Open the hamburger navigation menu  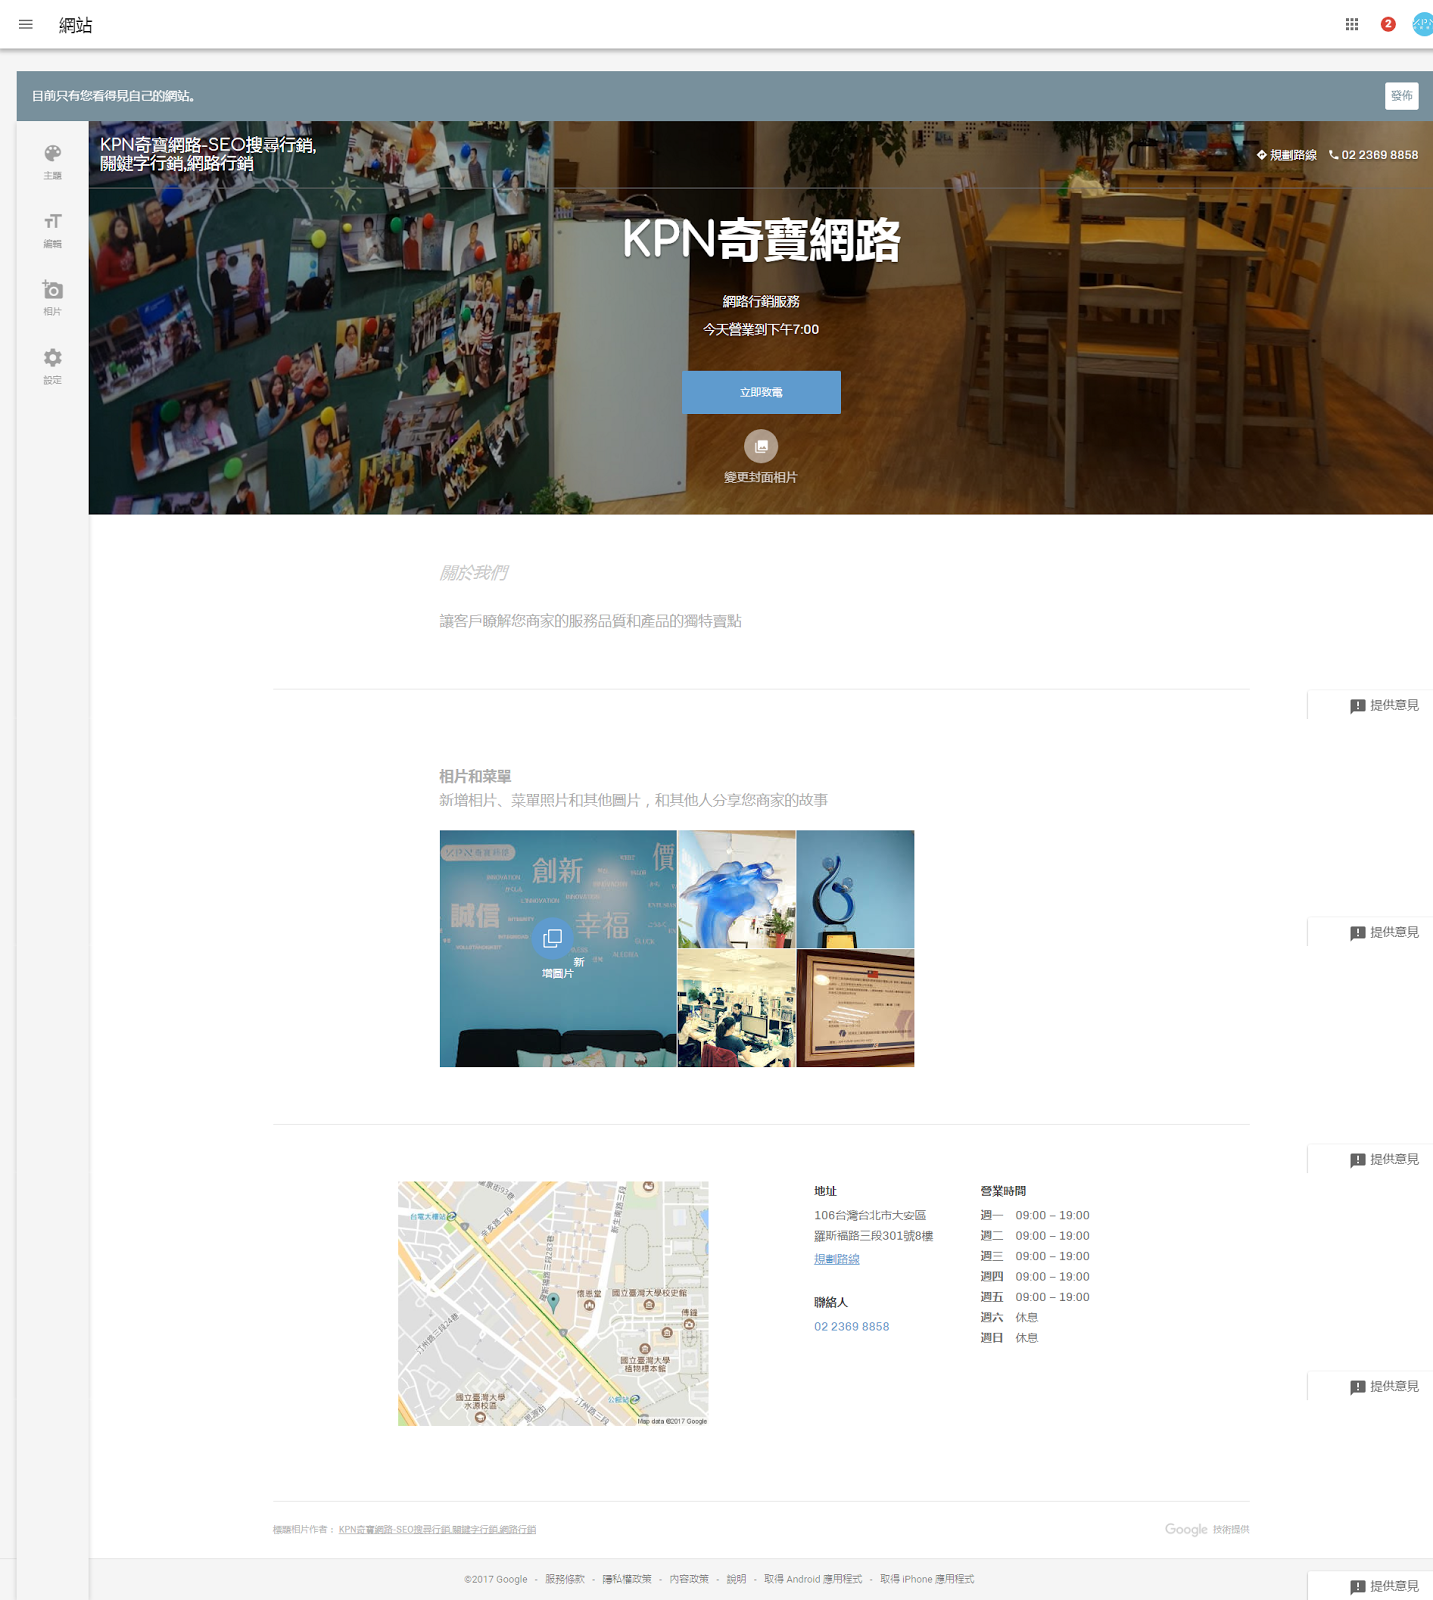(x=26, y=25)
